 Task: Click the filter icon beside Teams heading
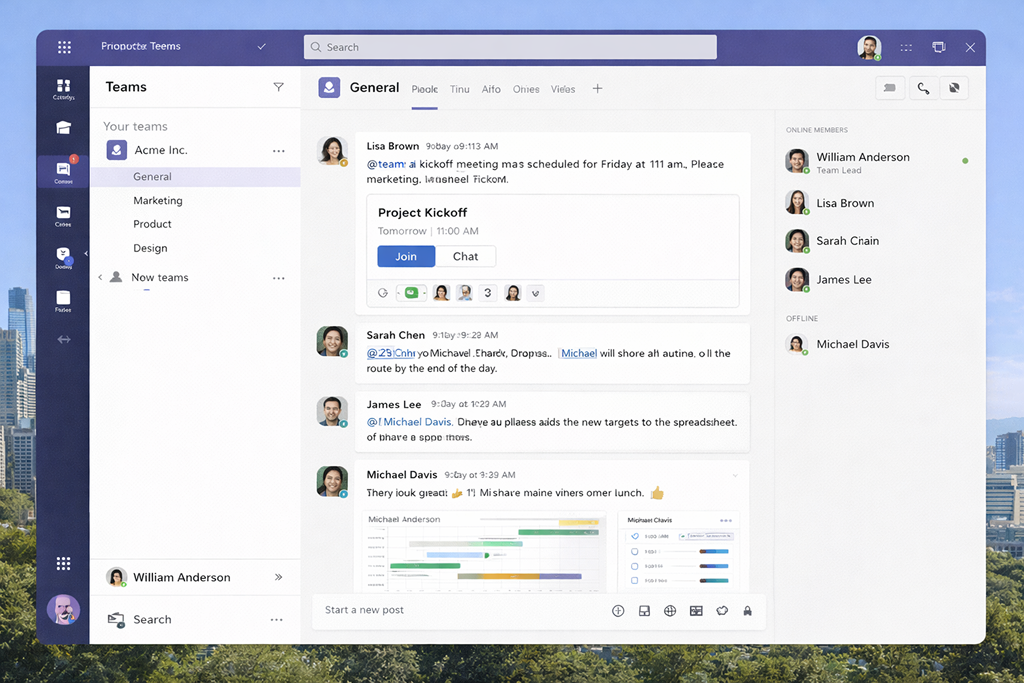(278, 87)
